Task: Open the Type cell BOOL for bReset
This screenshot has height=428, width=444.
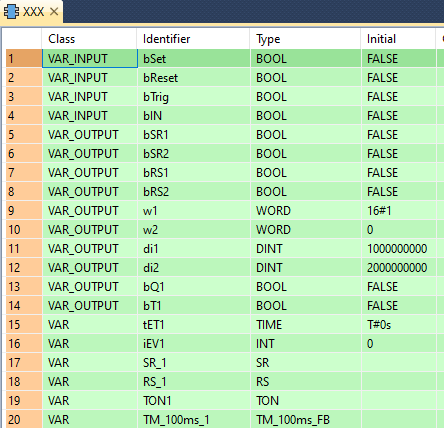Action: [306, 78]
